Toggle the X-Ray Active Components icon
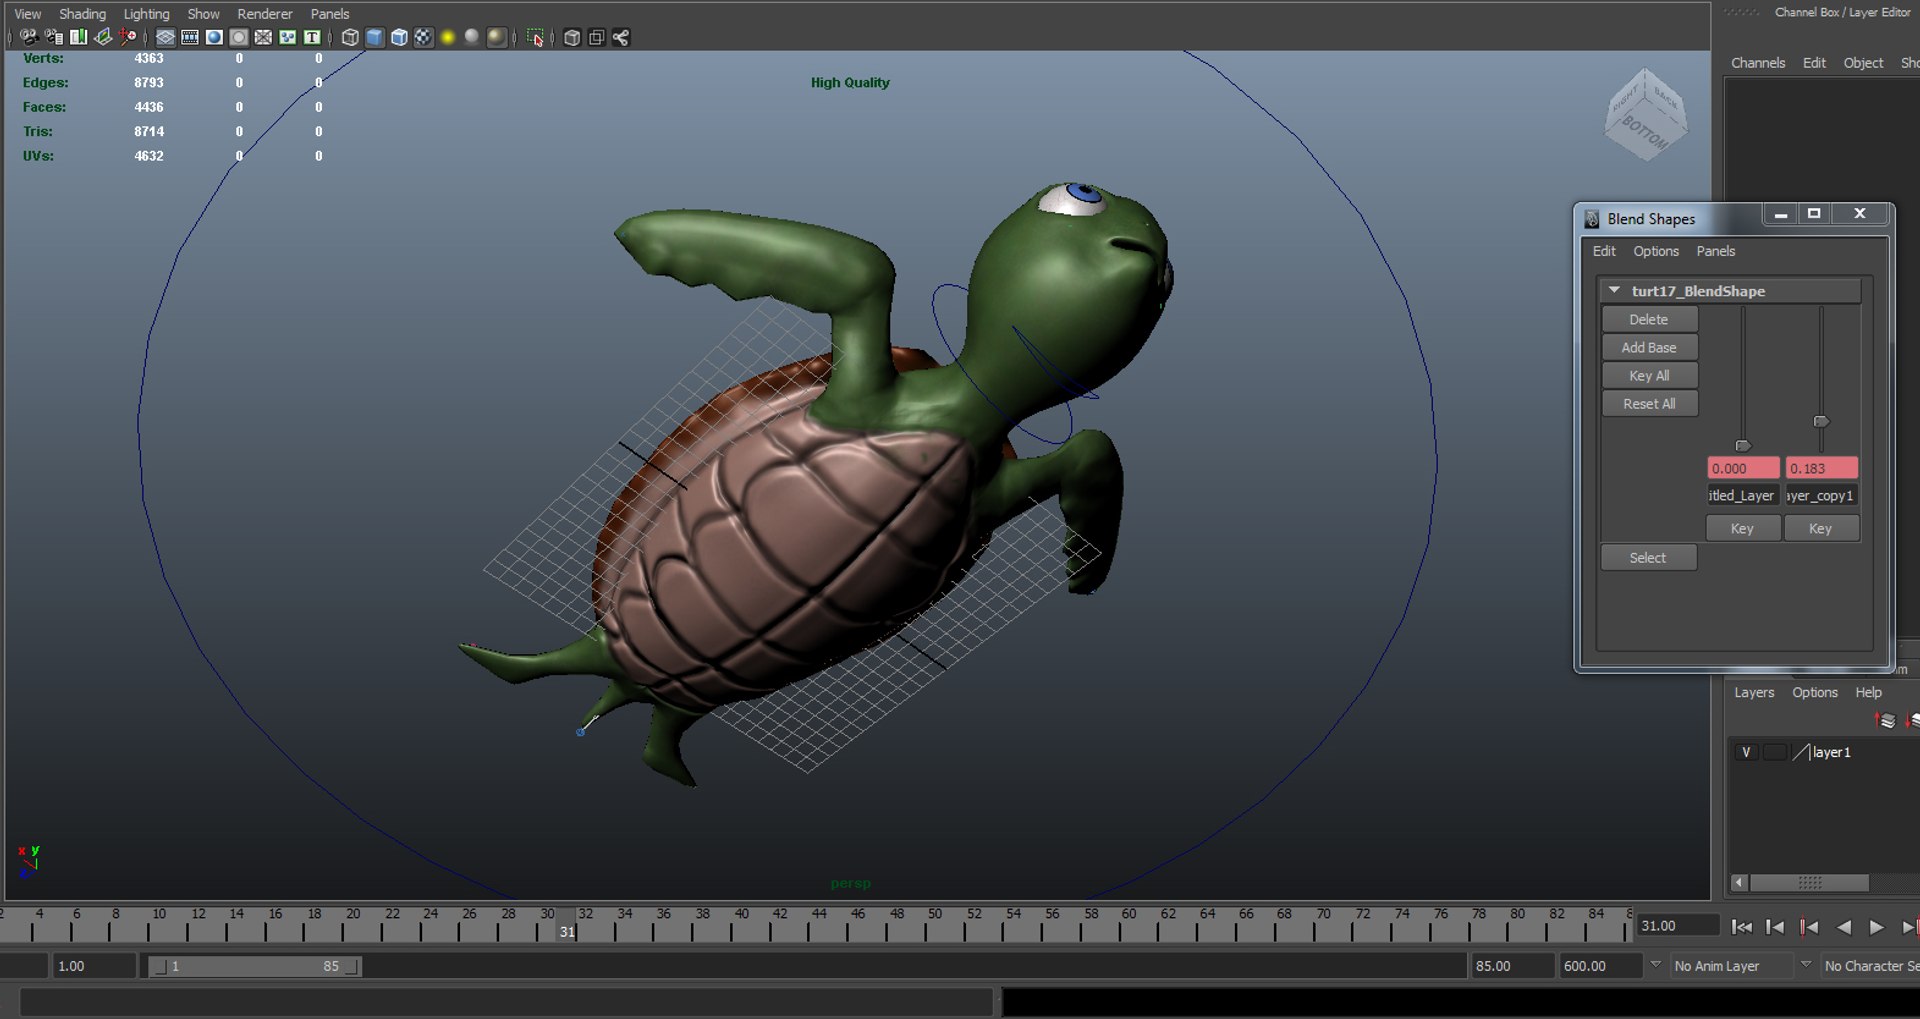The width and height of the screenshot is (1920, 1019). click(596, 37)
